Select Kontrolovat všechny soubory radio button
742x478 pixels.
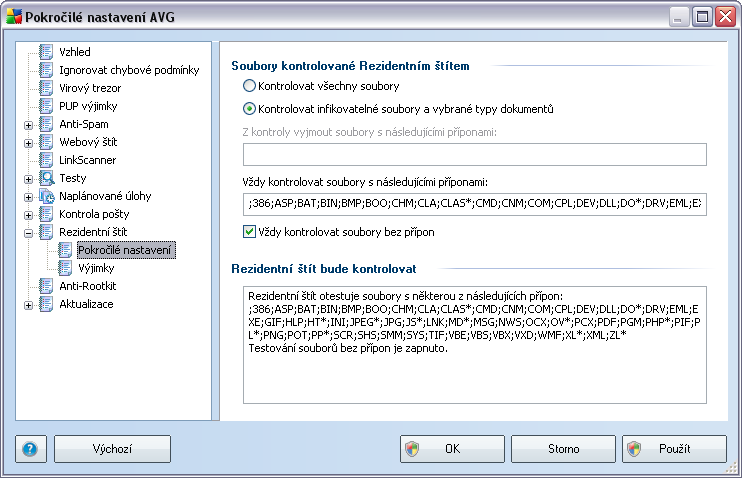click(249, 86)
